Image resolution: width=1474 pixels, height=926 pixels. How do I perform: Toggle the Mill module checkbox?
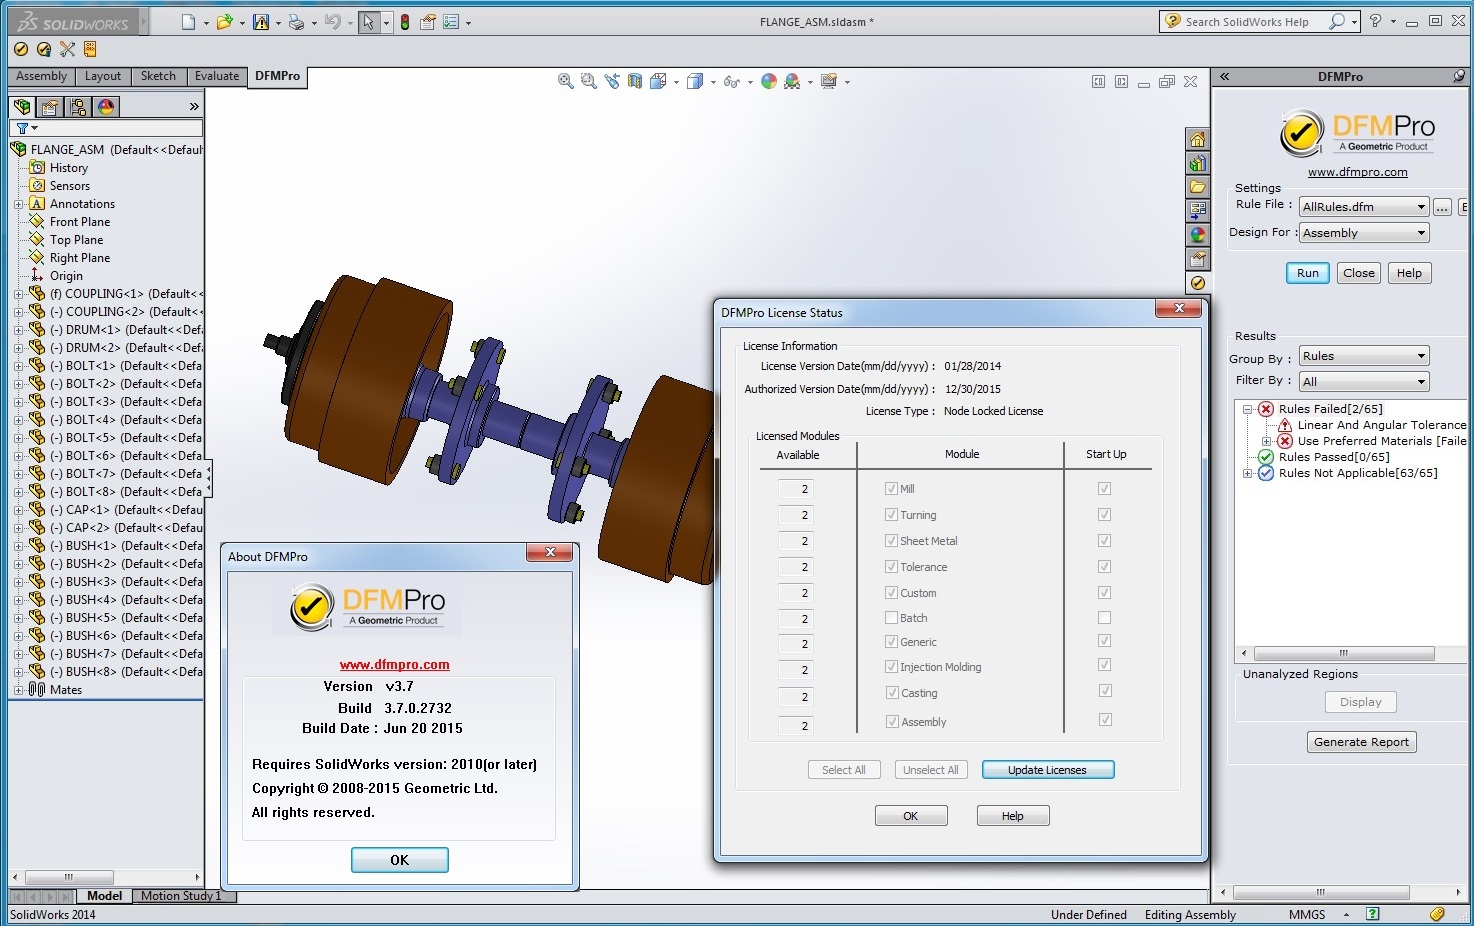click(891, 489)
